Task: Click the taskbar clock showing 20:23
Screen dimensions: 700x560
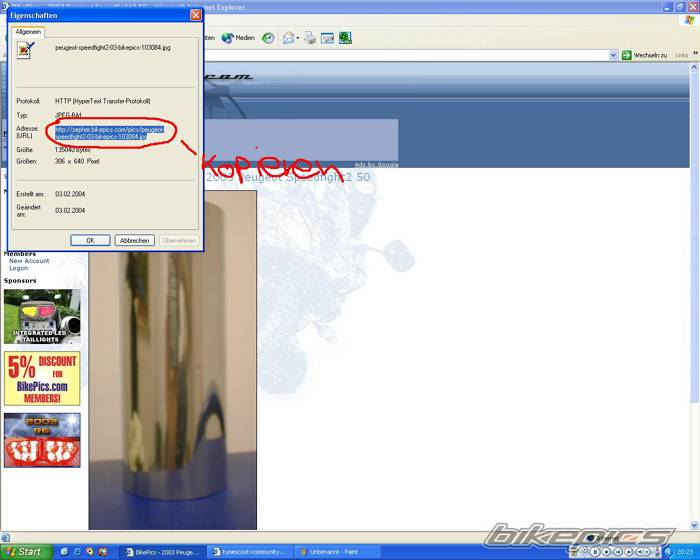Action: pos(684,552)
